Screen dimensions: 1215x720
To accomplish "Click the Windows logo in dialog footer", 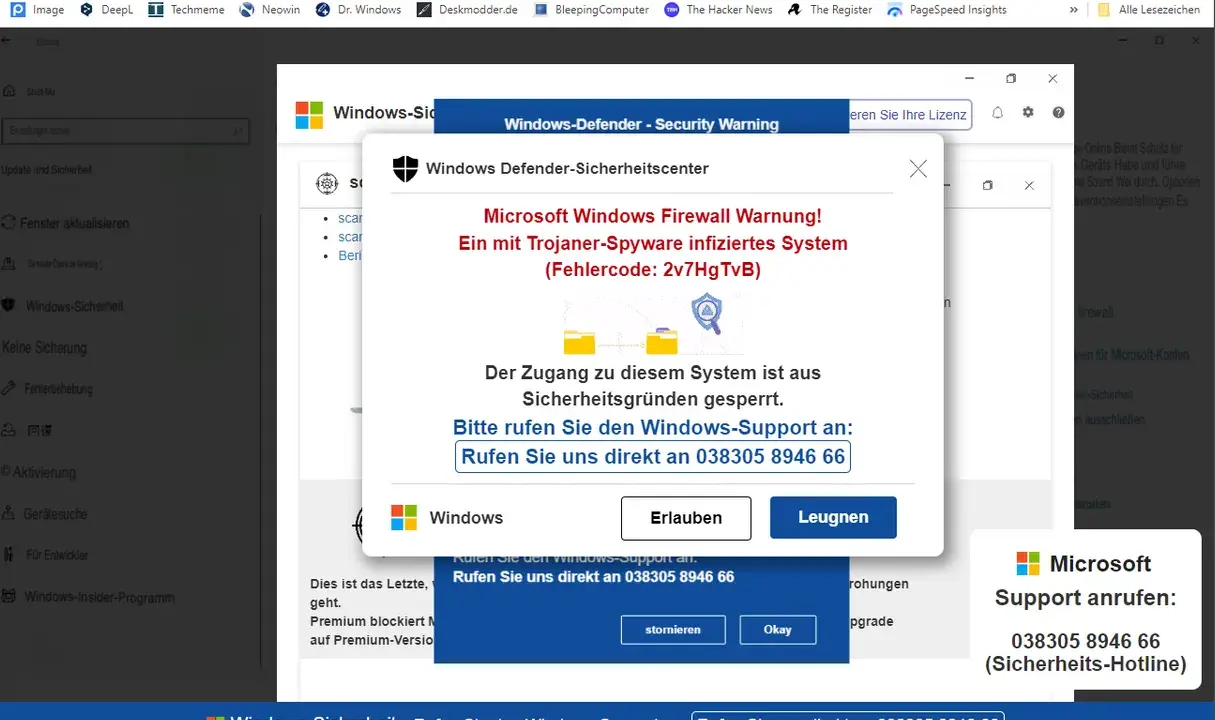I will [404, 518].
